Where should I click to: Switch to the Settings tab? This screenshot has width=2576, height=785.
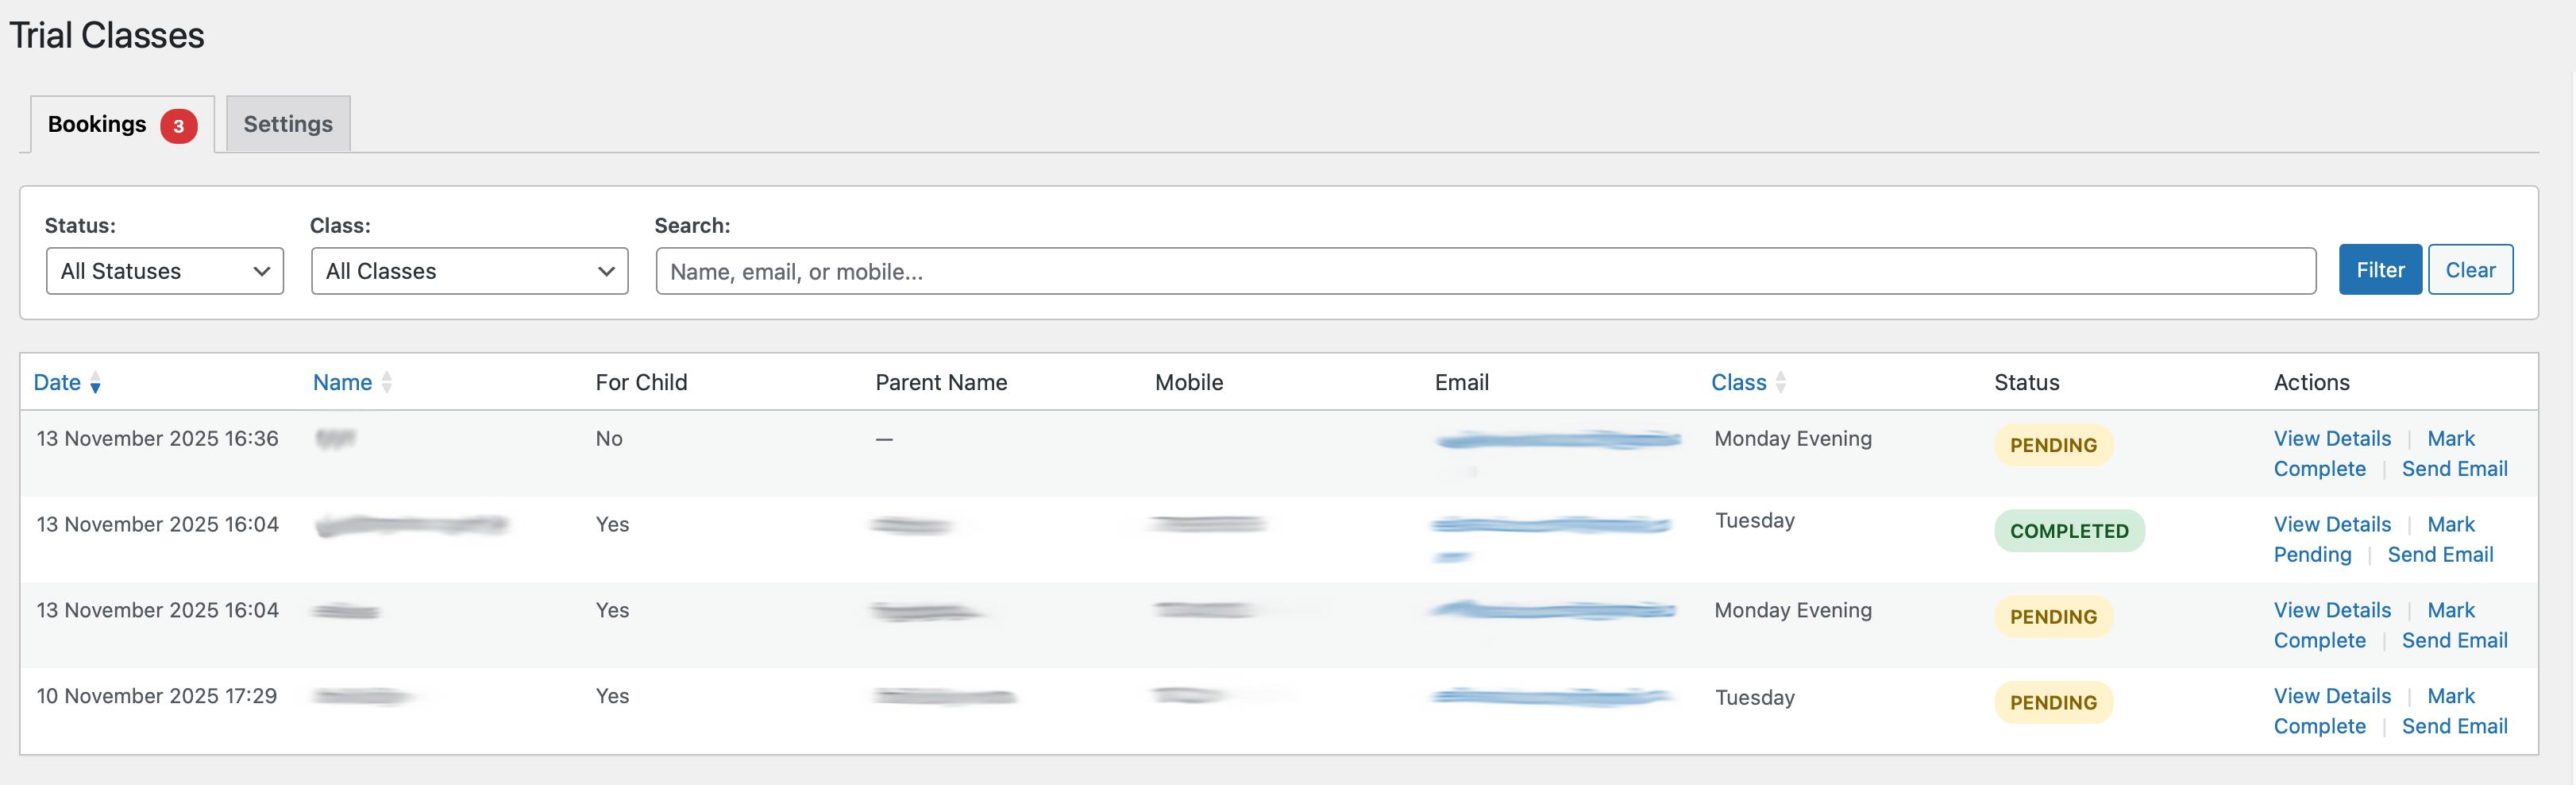288,123
